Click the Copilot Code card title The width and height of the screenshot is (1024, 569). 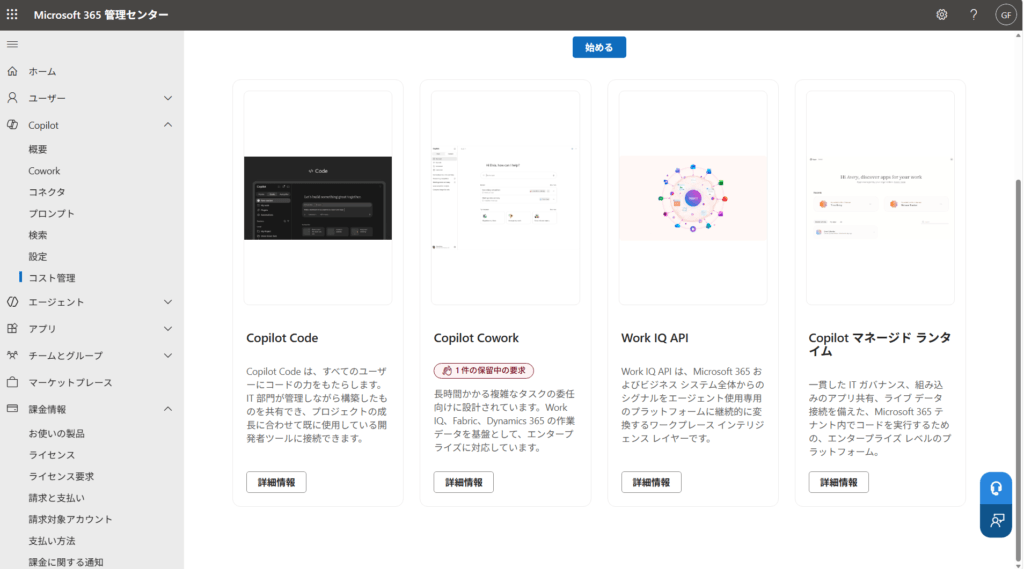click(282, 338)
